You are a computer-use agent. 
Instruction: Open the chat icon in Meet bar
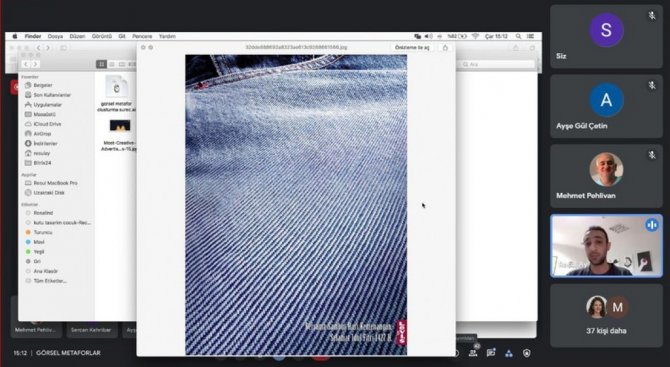click(x=491, y=353)
